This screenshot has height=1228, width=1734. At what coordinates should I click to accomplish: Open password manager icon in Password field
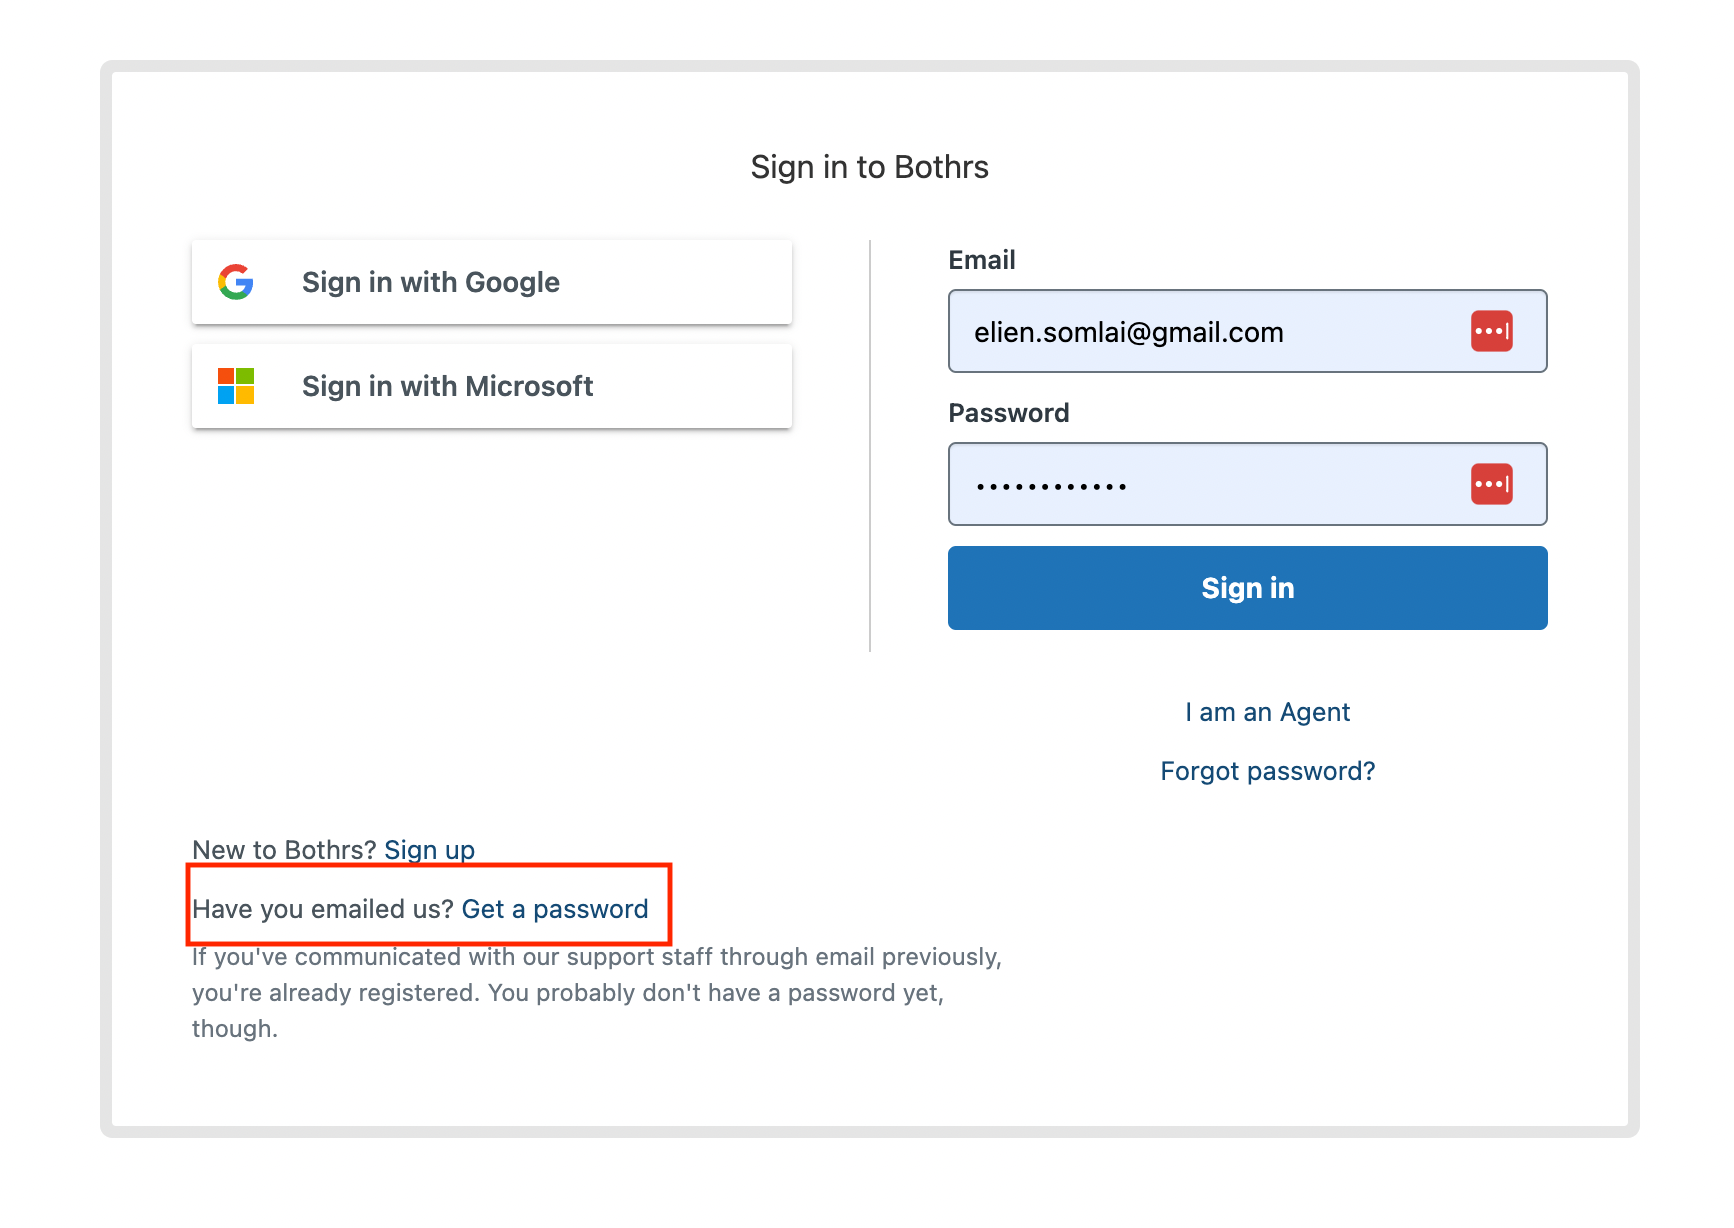pos(1491,484)
